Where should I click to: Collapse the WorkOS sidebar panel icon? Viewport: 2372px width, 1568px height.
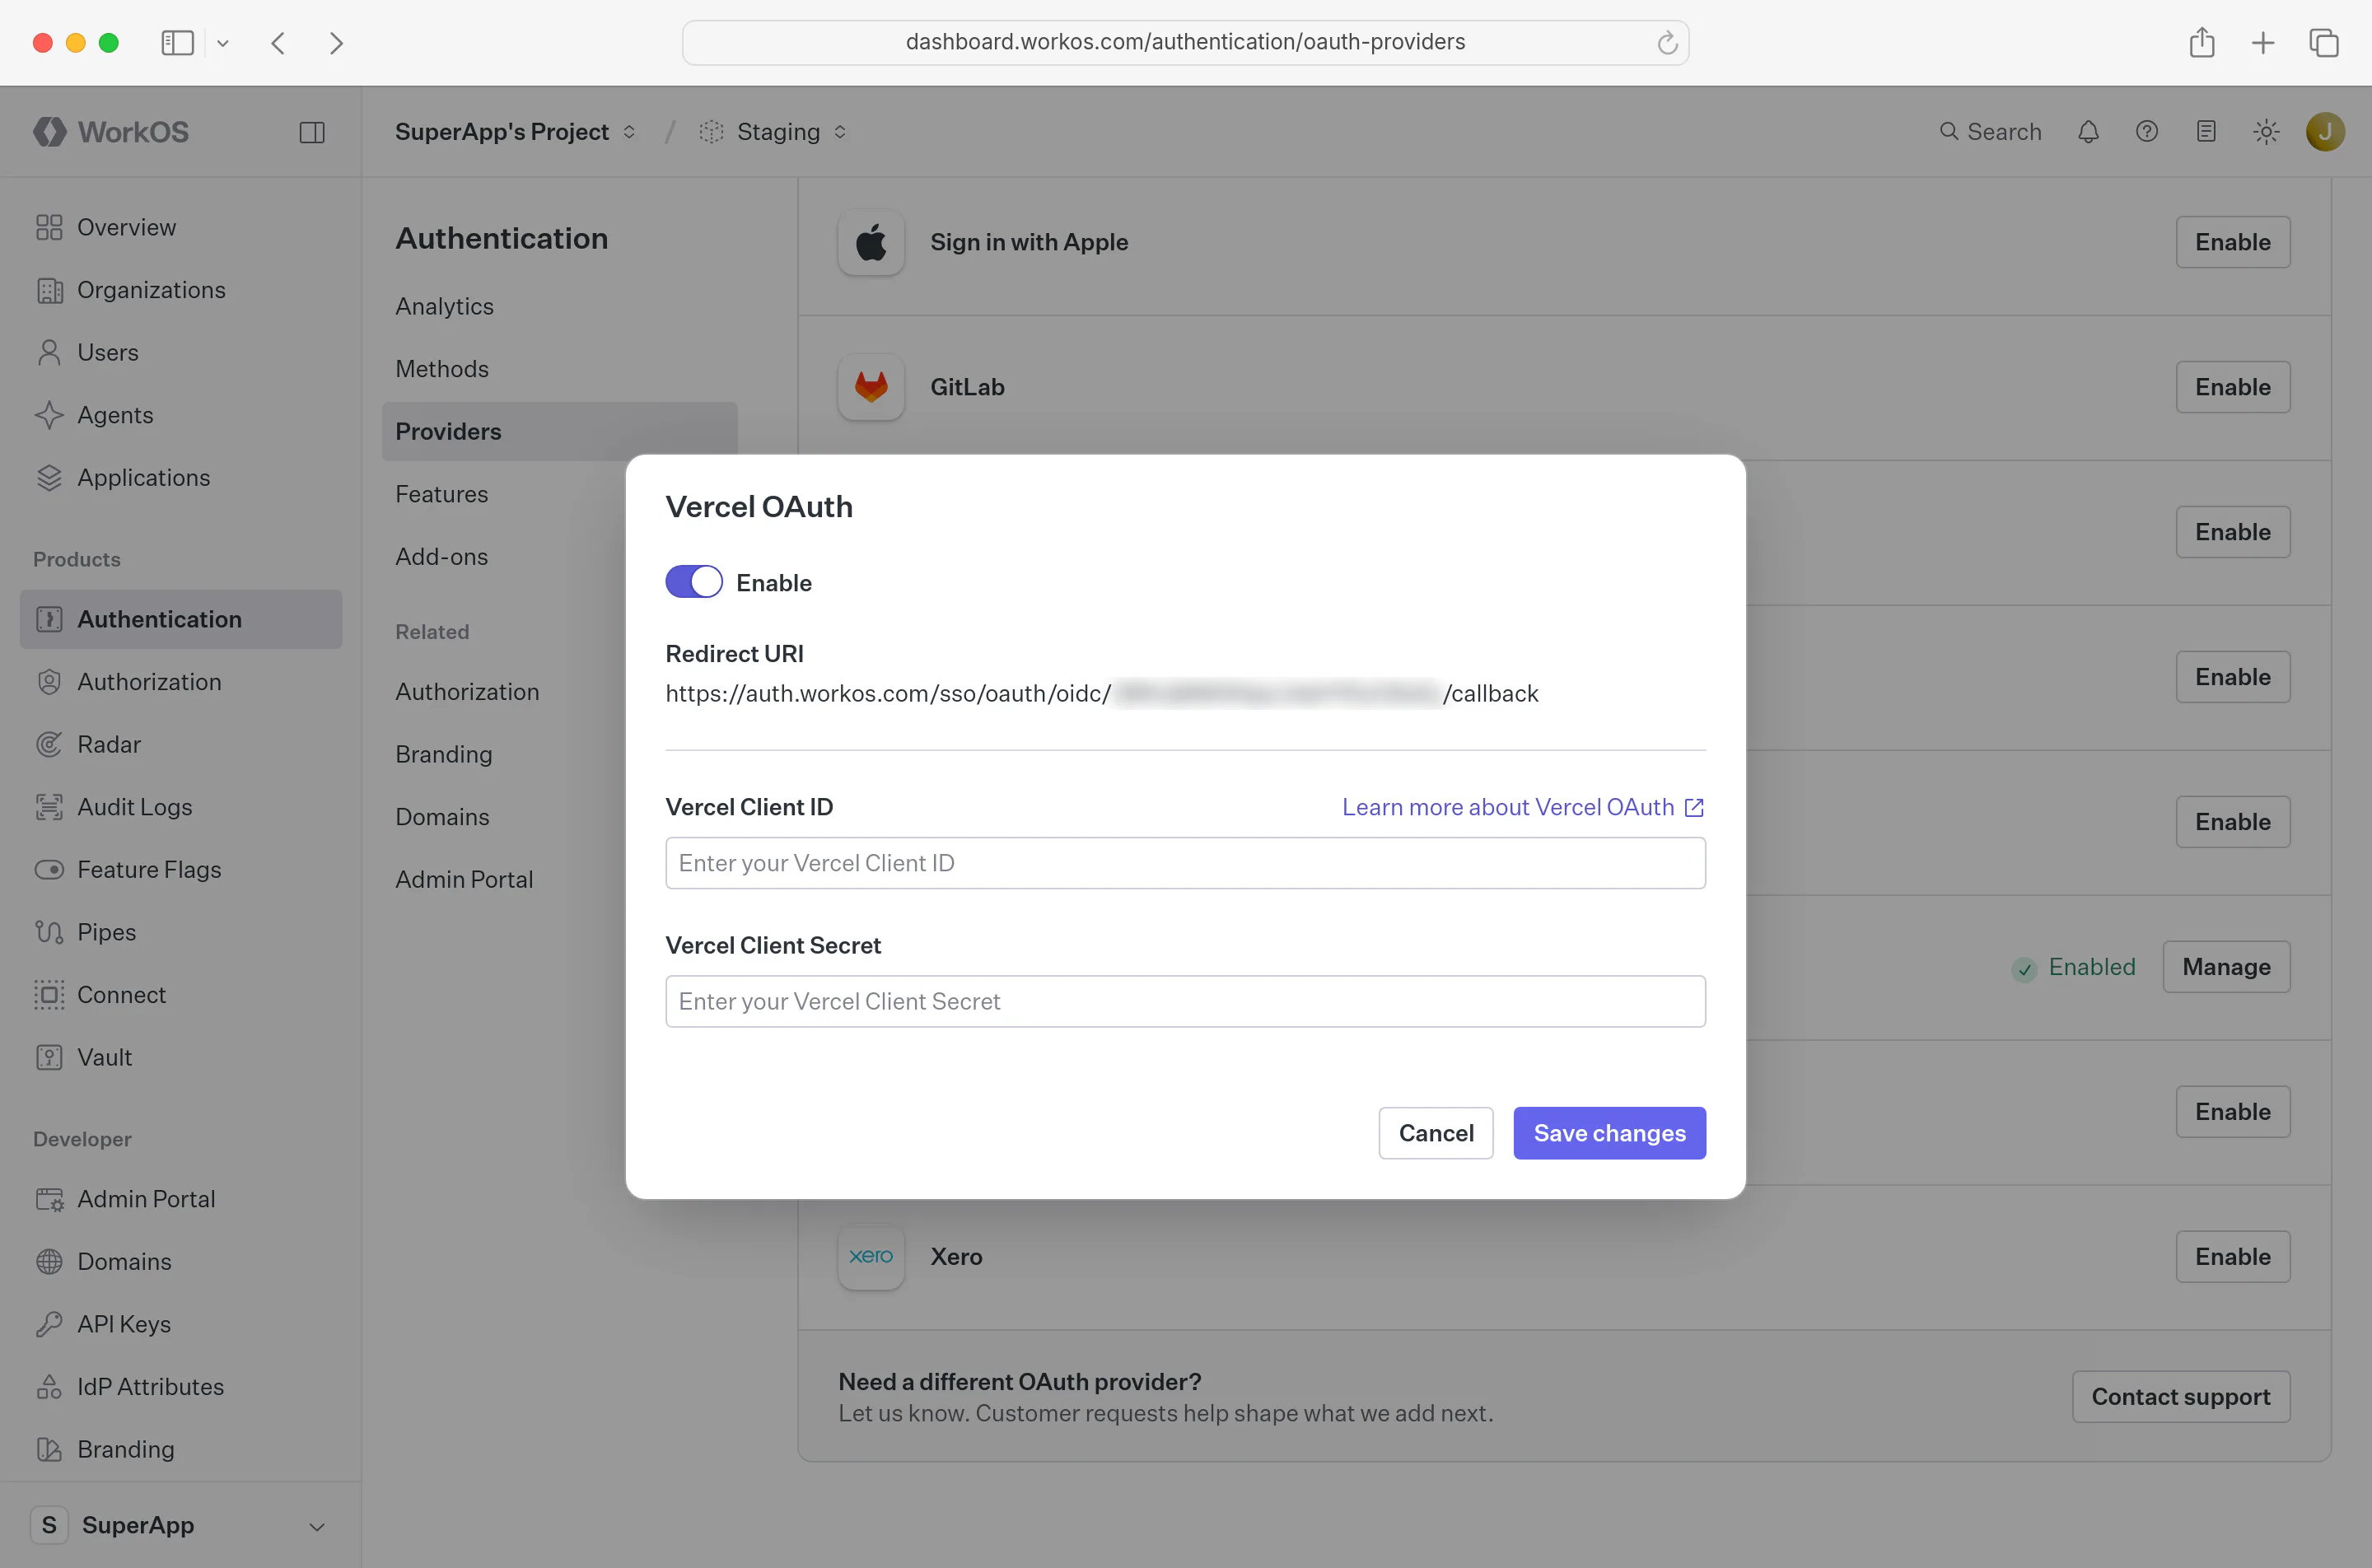click(x=312, y=132)
